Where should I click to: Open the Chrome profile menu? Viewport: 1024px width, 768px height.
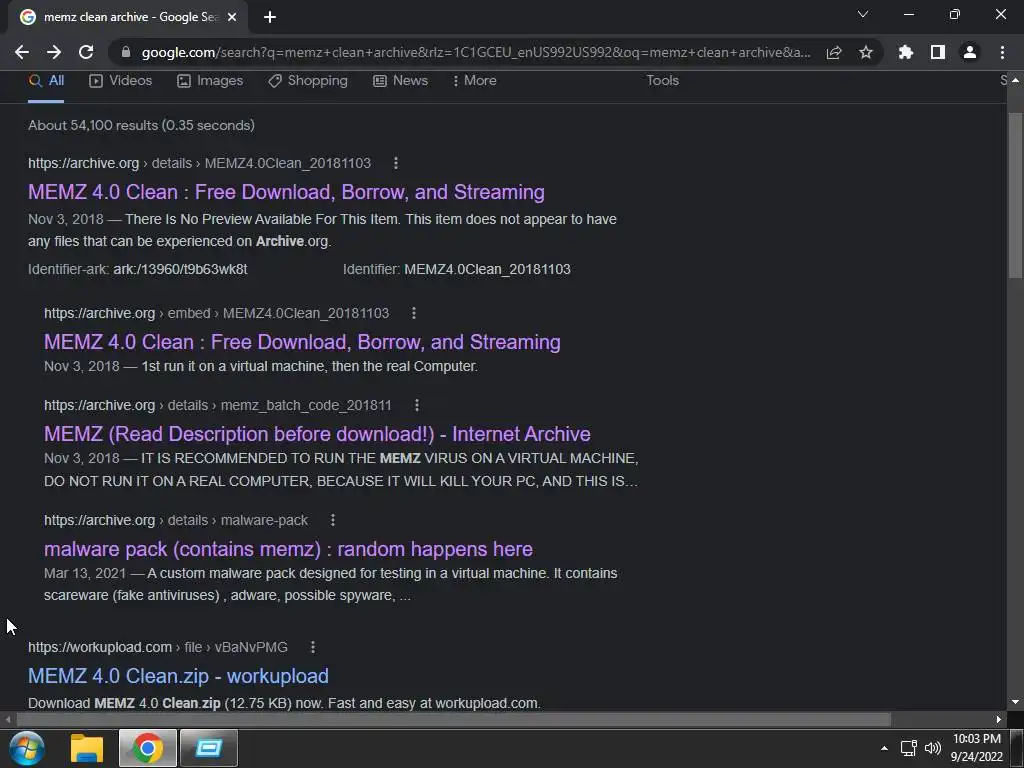[x=970, y=52]
